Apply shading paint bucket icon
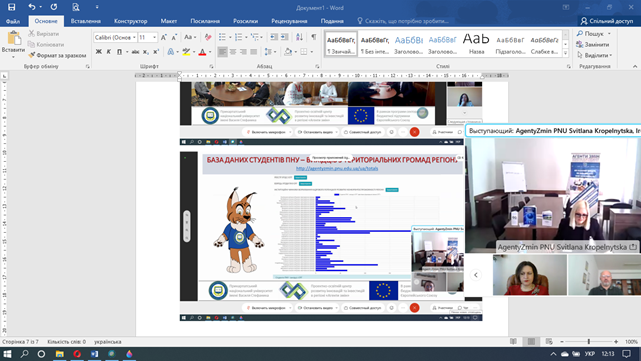This screenshot has width=641, height=361. point(288,52)
